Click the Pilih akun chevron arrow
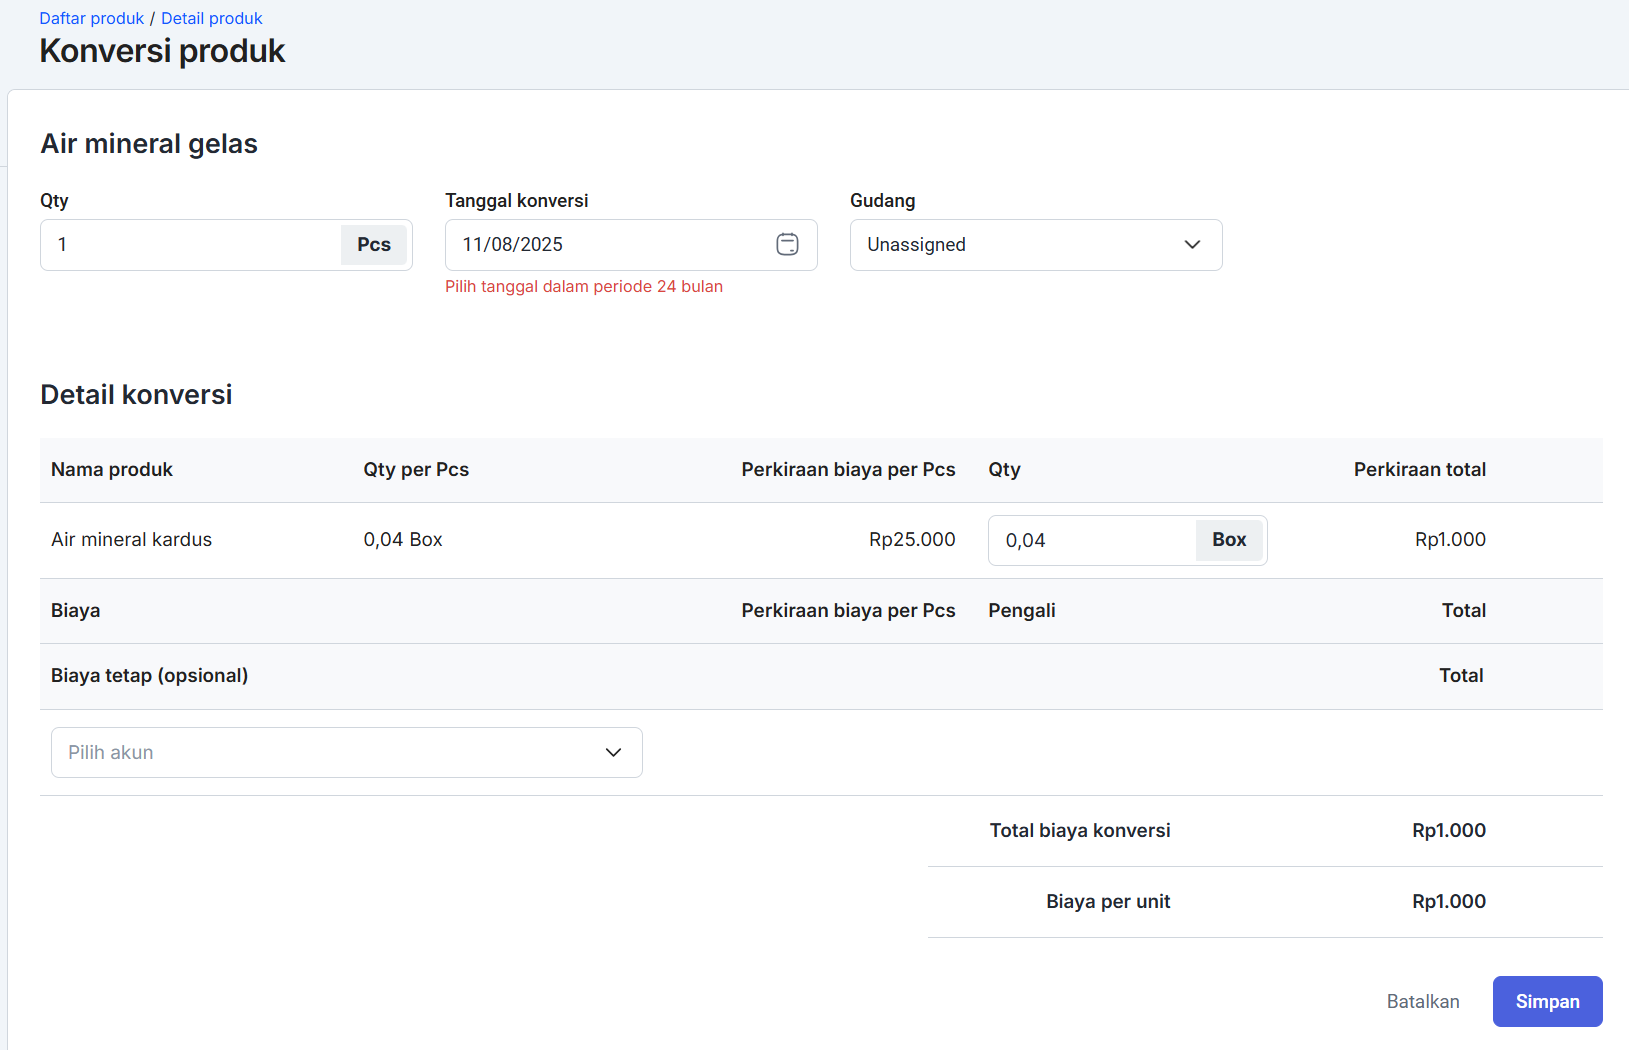1629x1050 pixels. 613,753
